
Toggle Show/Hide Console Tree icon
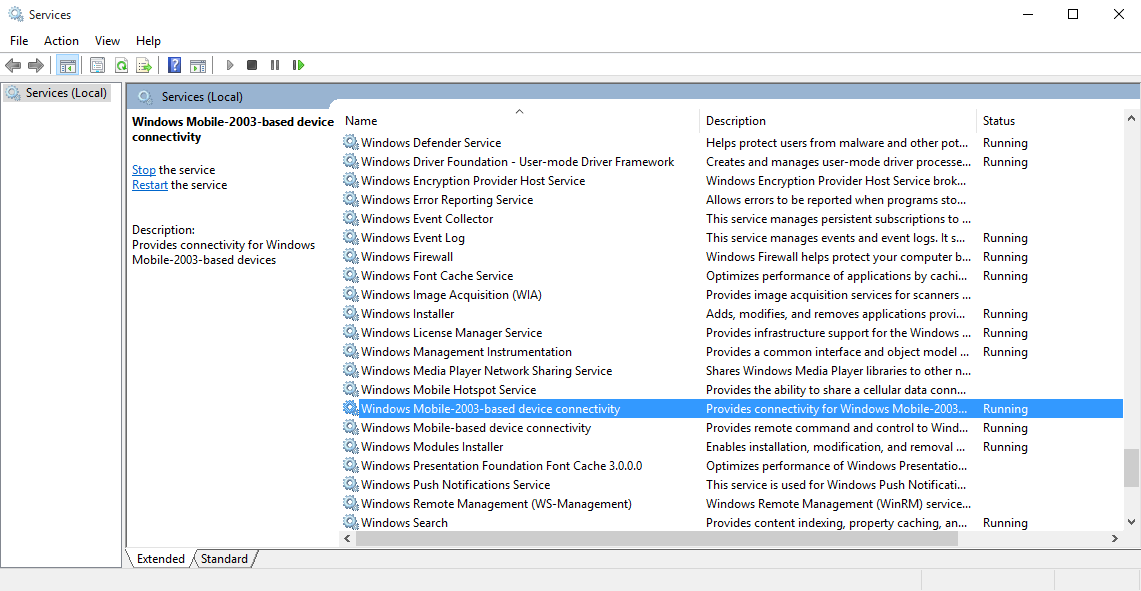click(68, 66)
